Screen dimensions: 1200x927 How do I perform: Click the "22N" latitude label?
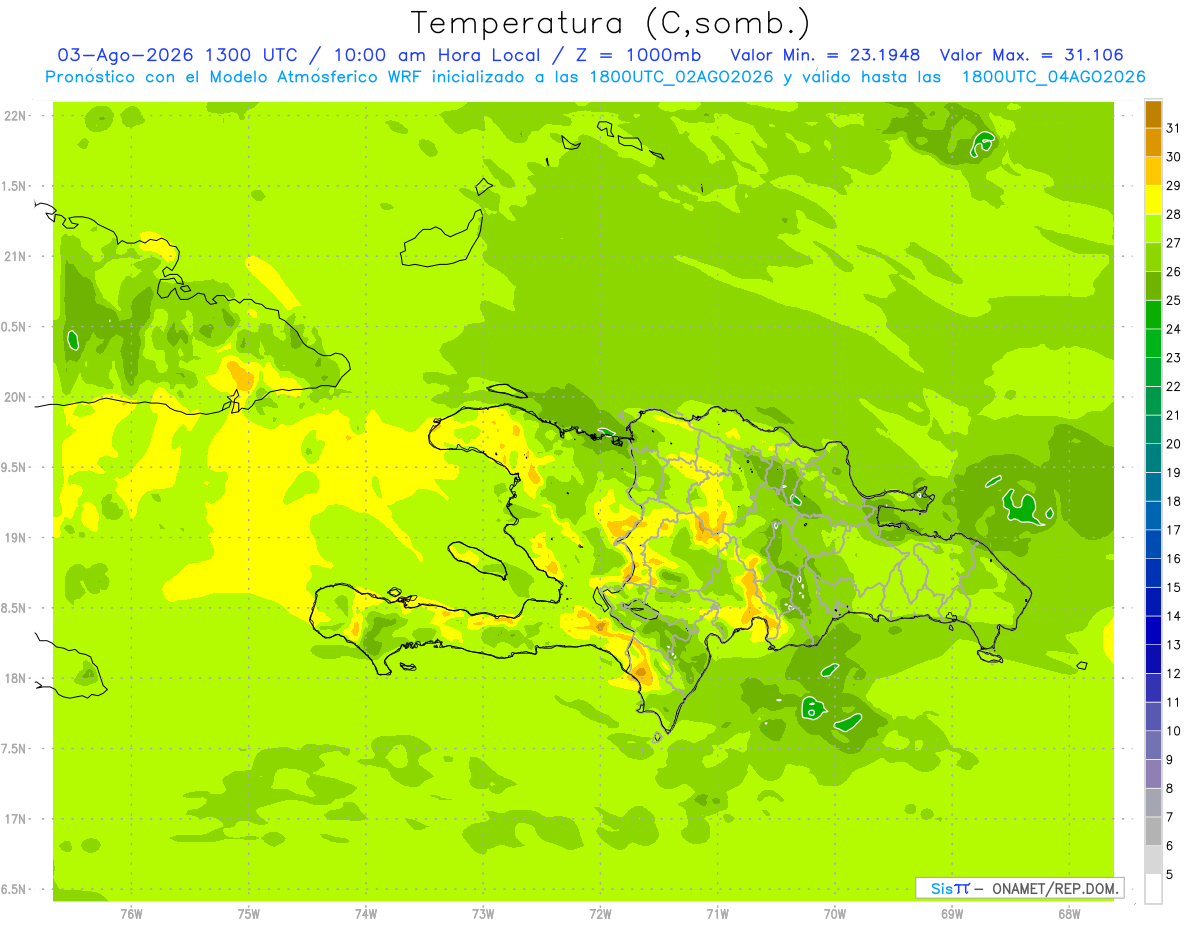(x=16, y=116)
